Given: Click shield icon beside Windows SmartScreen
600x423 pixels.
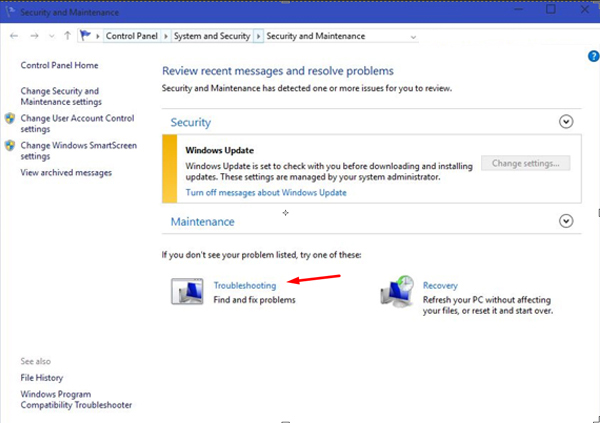Looking at the screenshot, I should [10, 145].
